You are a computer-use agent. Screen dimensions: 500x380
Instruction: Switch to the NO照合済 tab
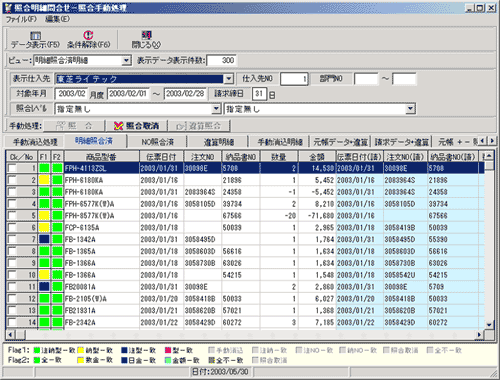(x=158, y=142)
